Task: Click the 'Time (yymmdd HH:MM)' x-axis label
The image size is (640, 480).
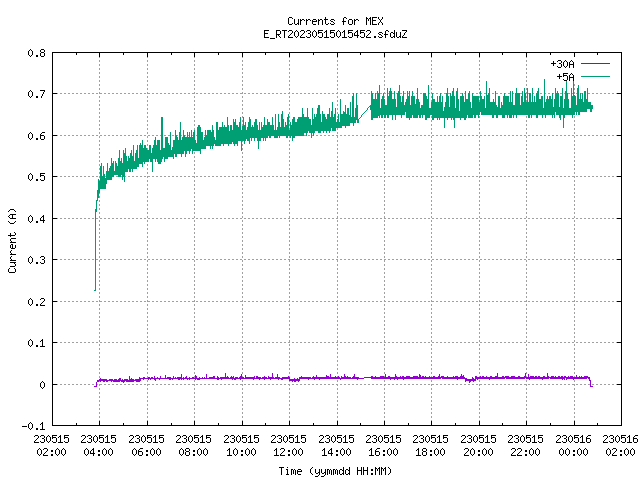Action: [x=335, y=471]
